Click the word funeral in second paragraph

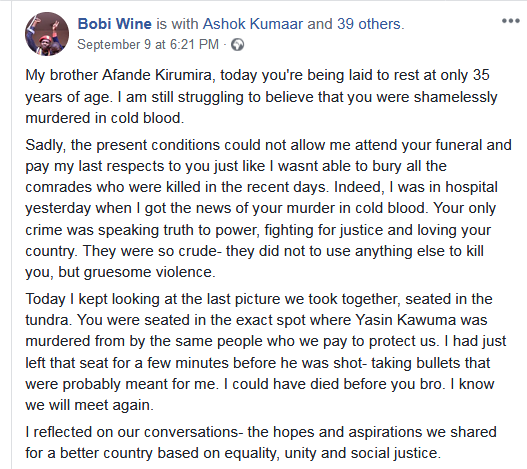(459, 145)
